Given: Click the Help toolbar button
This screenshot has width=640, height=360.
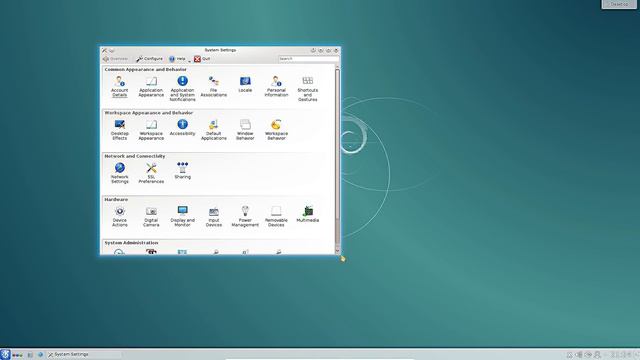Looking at the screenshot, I should pos(178,59).
